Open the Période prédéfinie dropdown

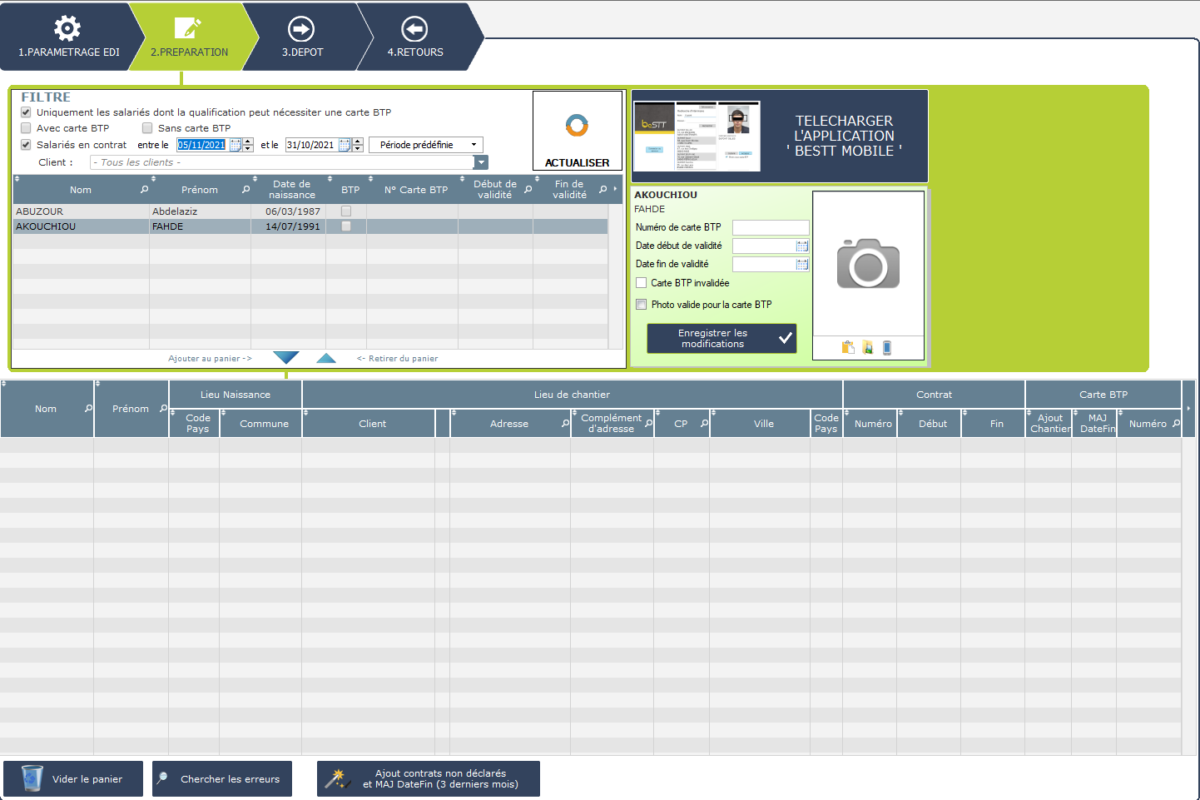(x=426, y=145)
